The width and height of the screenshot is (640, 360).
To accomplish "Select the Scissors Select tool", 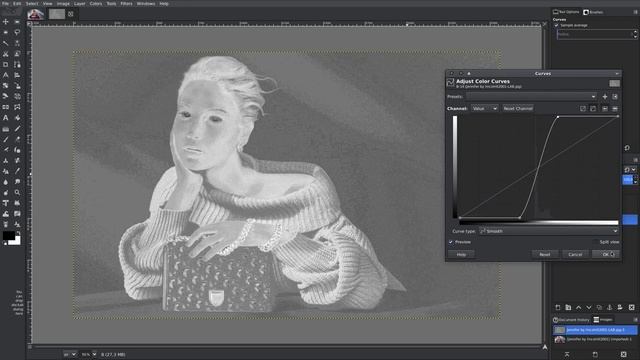I will tap(6, 54).
